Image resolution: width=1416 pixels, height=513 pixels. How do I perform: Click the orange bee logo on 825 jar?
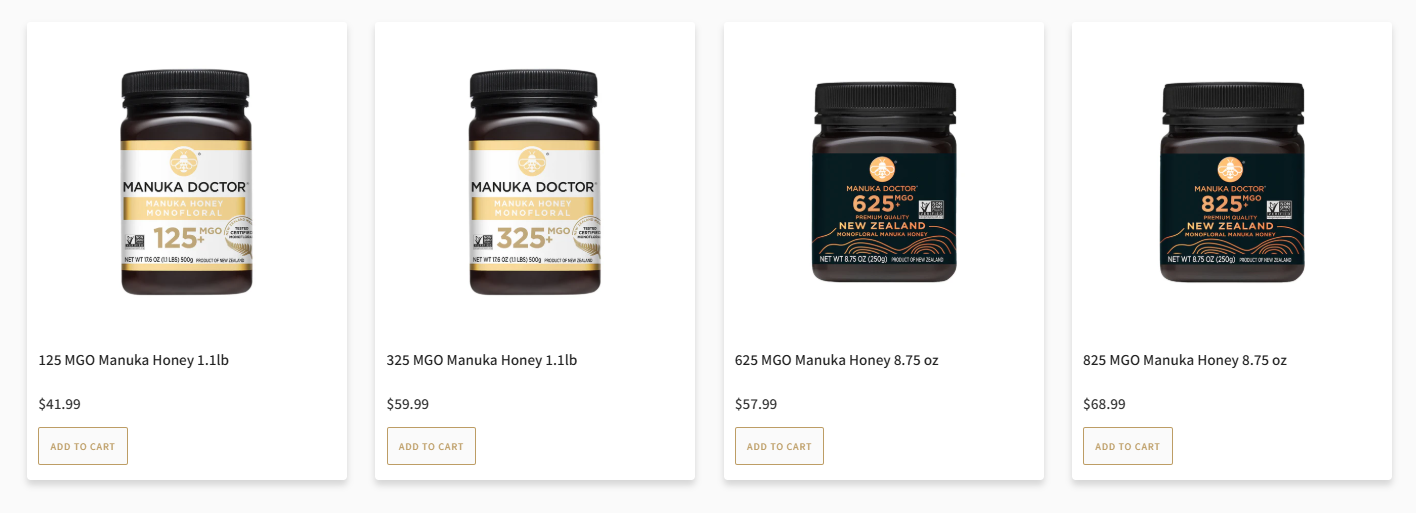[x=1230, y=170]
